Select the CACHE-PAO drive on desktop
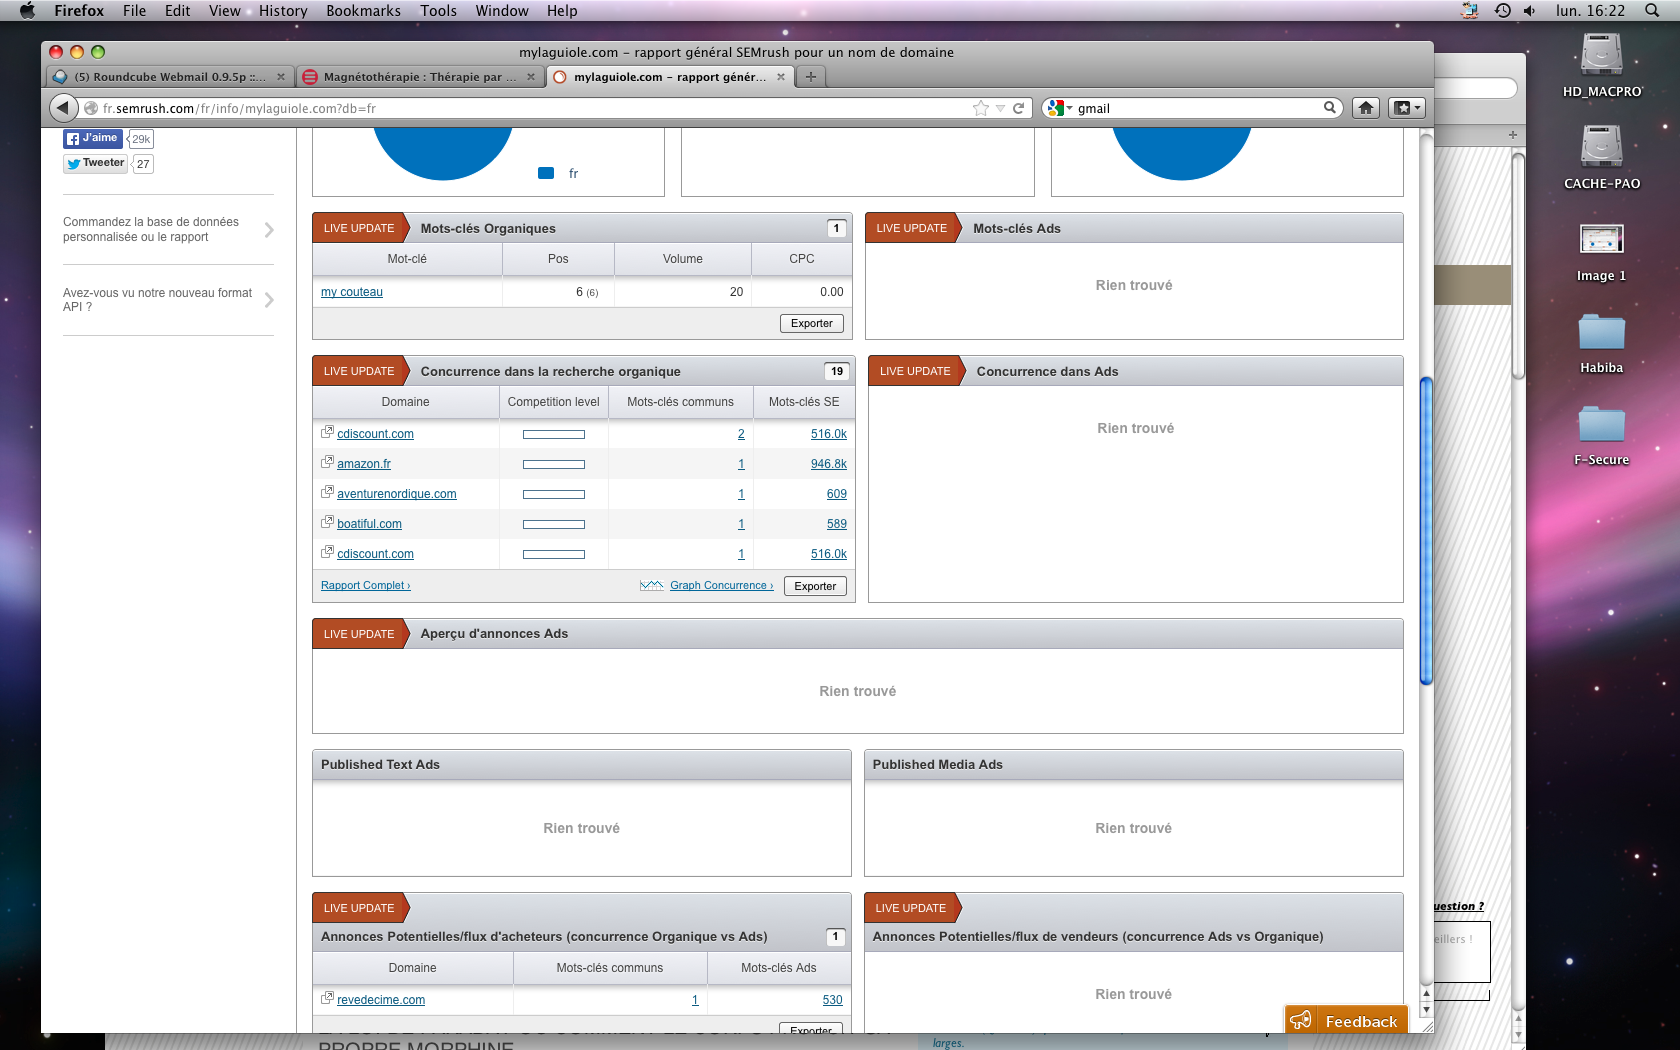The width and height of the screenshot is (1680, 1050). coord(1602,157)
